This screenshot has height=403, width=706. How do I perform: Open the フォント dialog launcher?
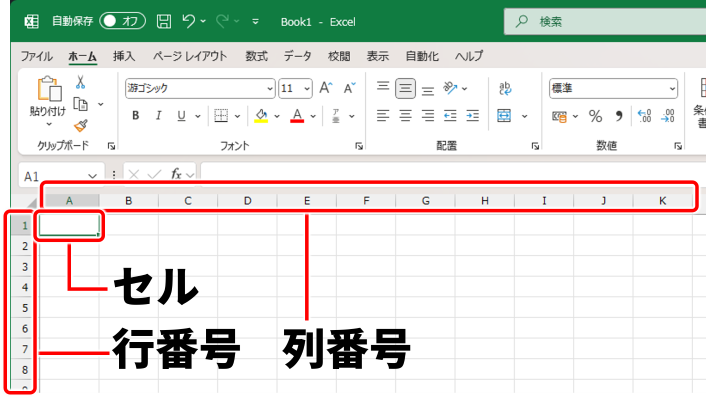[359, 146]
